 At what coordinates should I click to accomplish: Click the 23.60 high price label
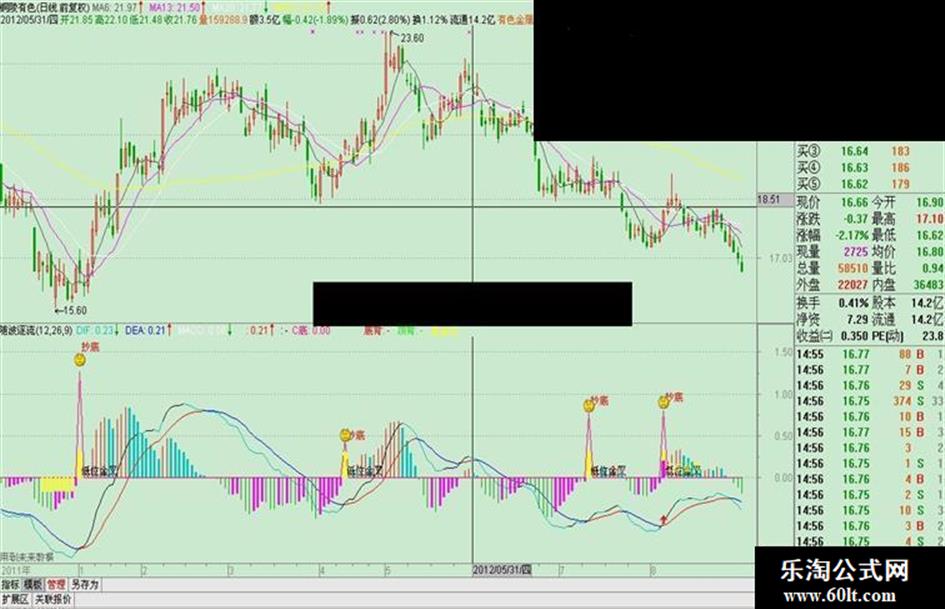(x=412, y=38)
